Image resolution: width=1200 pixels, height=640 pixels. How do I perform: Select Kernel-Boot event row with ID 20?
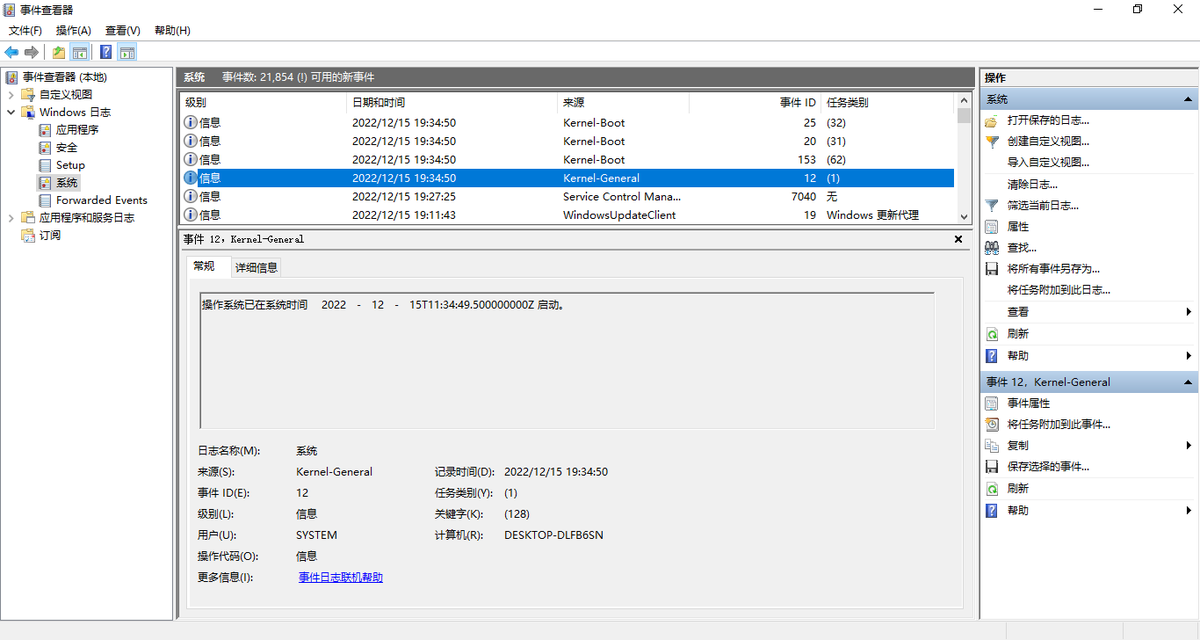click(x=567, y=141)
